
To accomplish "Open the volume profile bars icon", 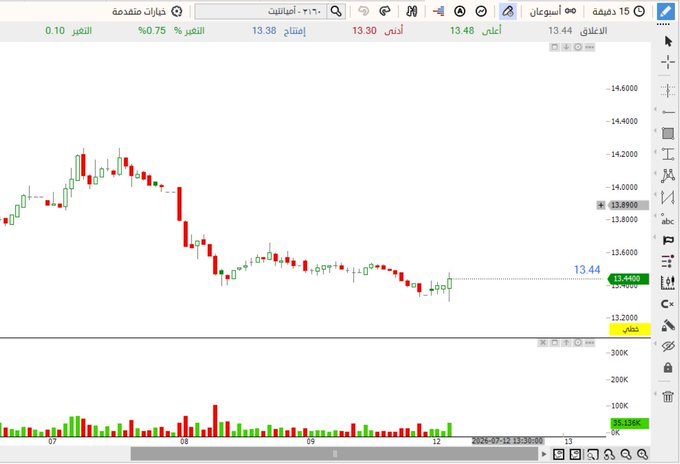I will (x=438, y=11).
